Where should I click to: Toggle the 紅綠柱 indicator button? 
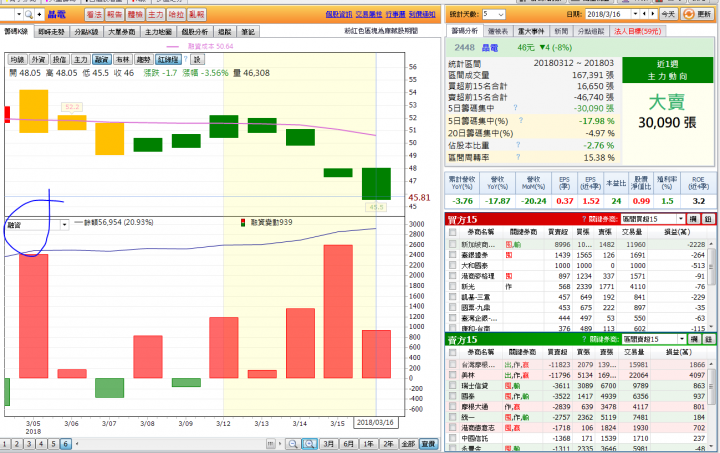tap(168, 60)
